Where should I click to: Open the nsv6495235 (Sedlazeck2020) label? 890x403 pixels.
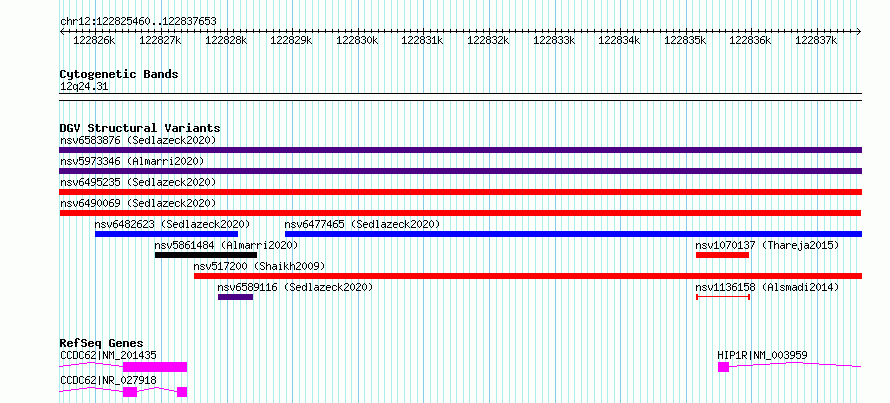point(138,182)
